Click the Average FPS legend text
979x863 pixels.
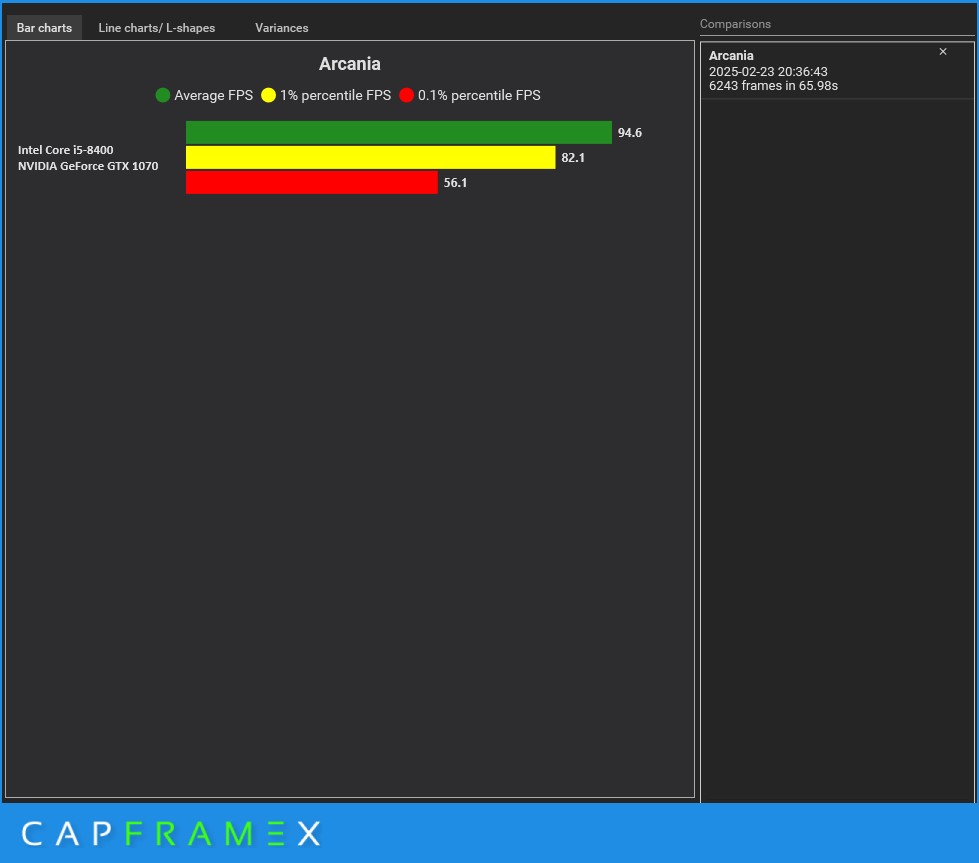pos(214,95)
